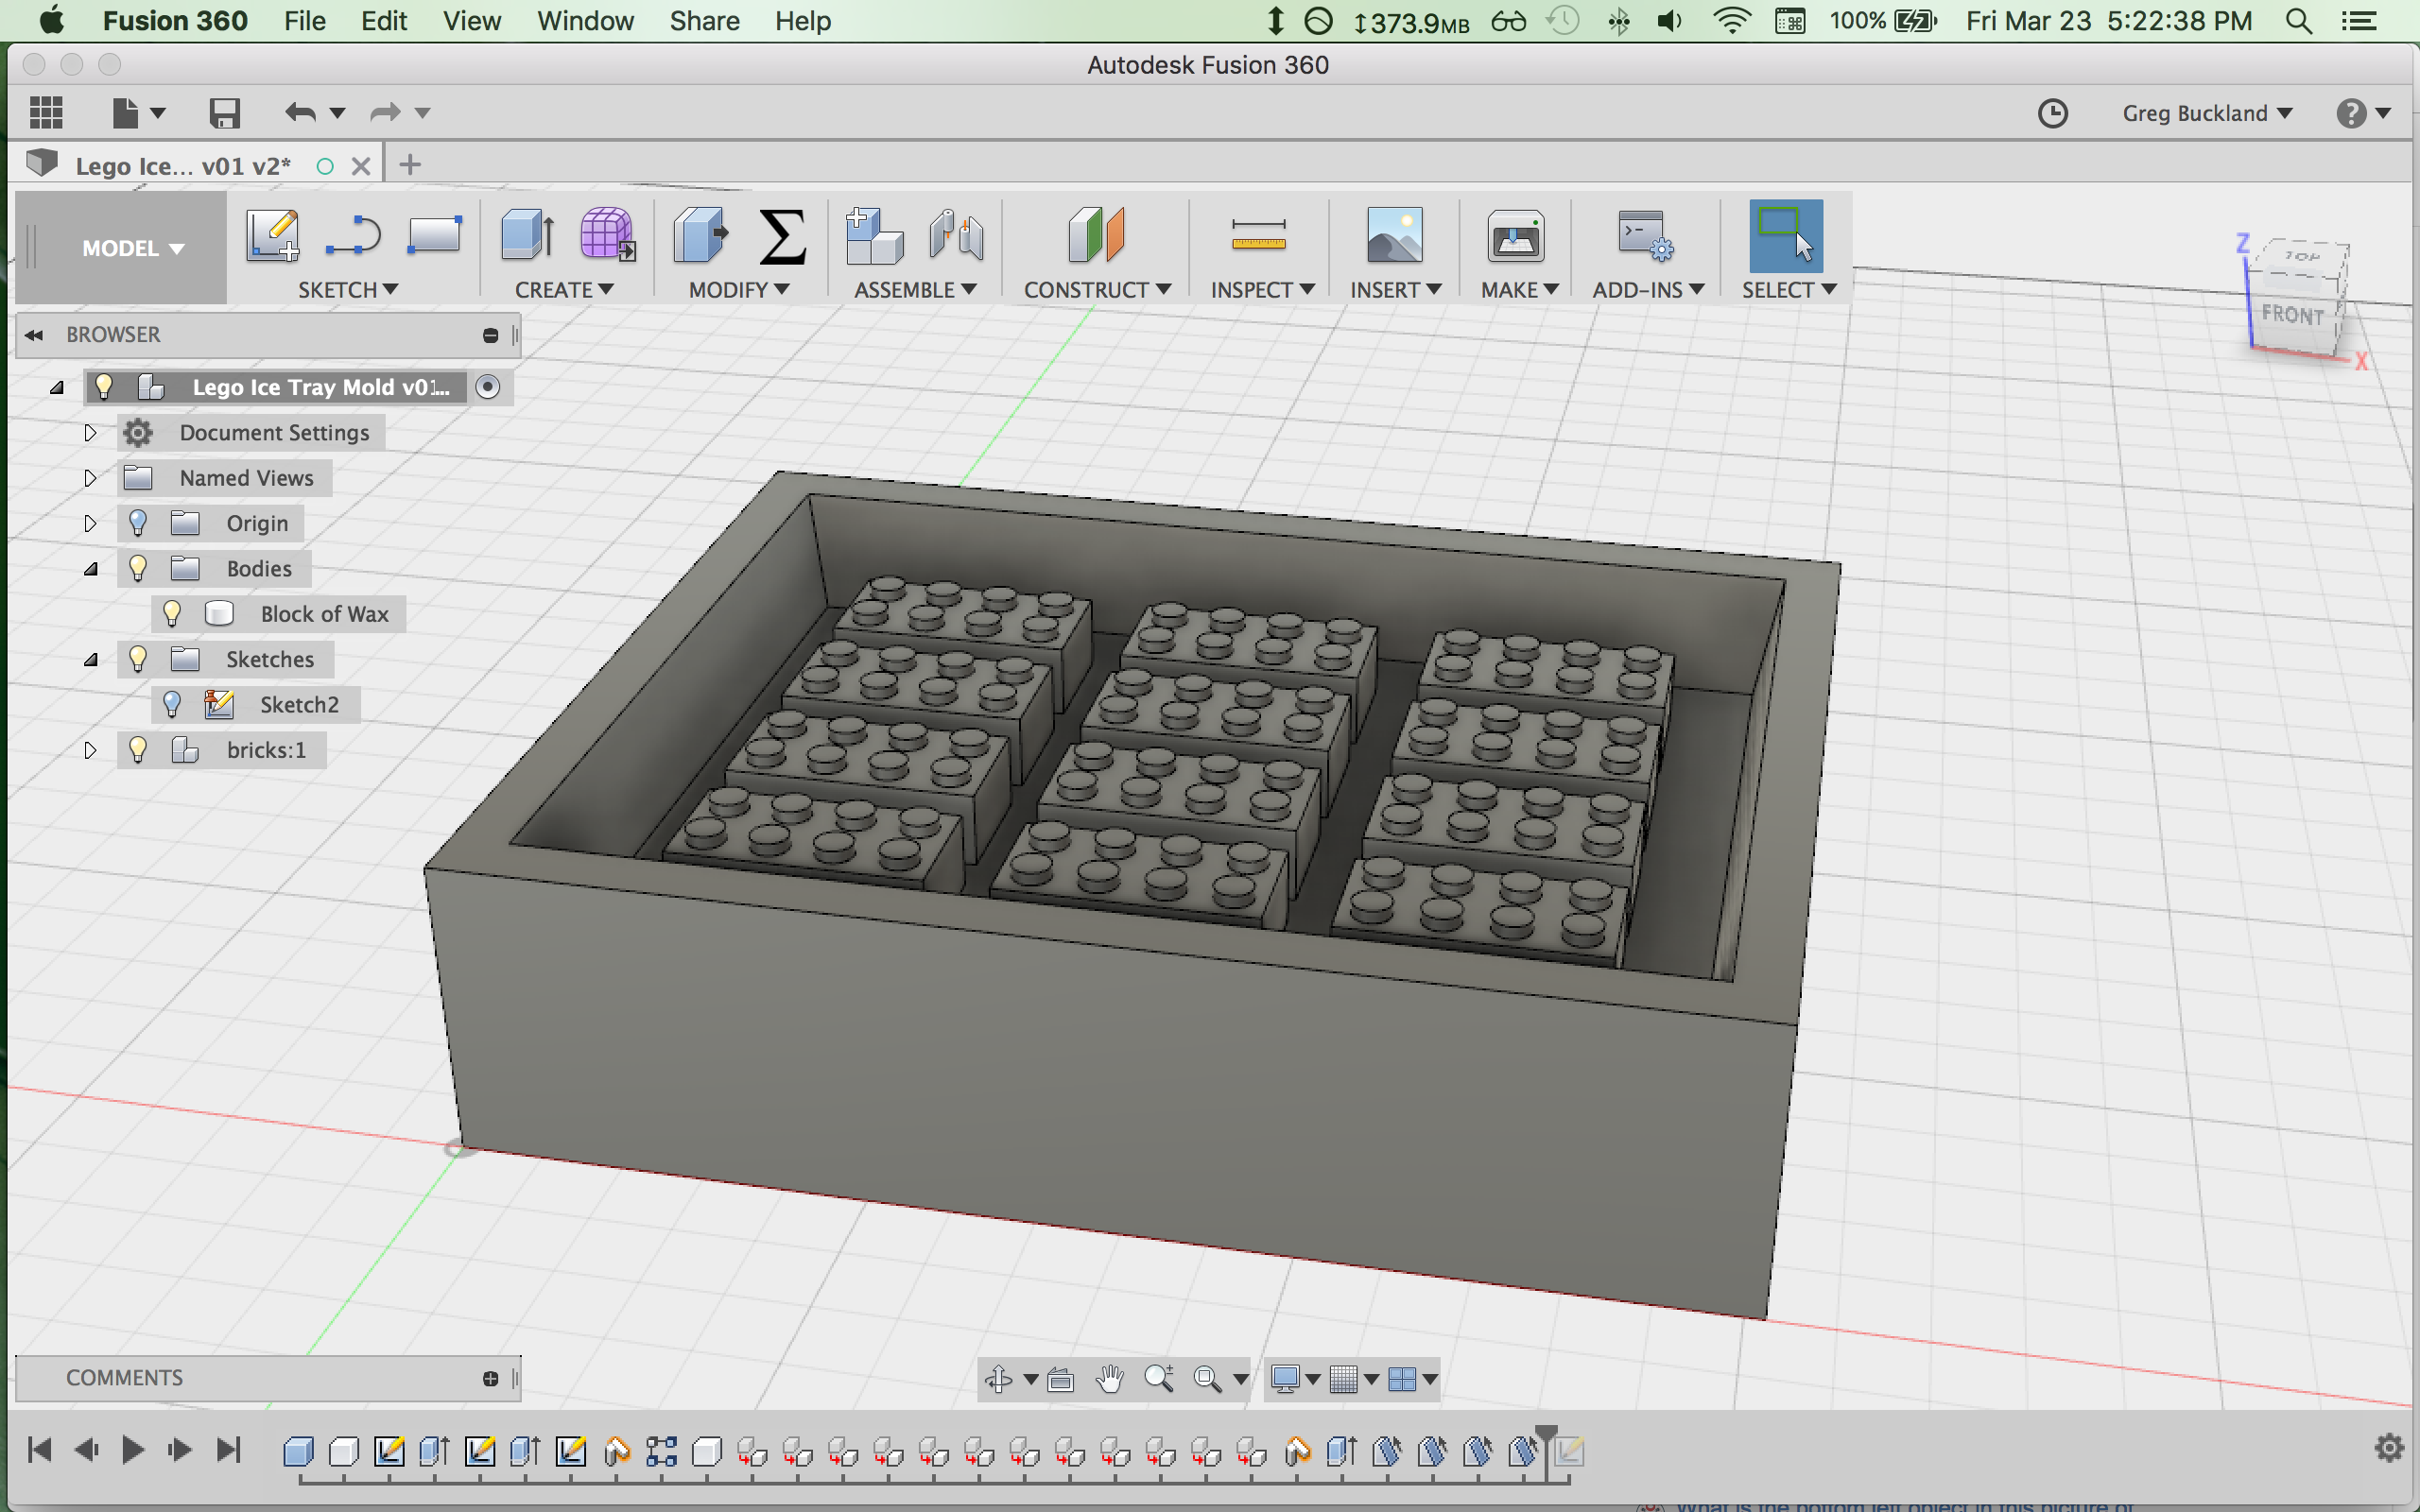
Task: Click the Save disk icon
Action: 224,113
